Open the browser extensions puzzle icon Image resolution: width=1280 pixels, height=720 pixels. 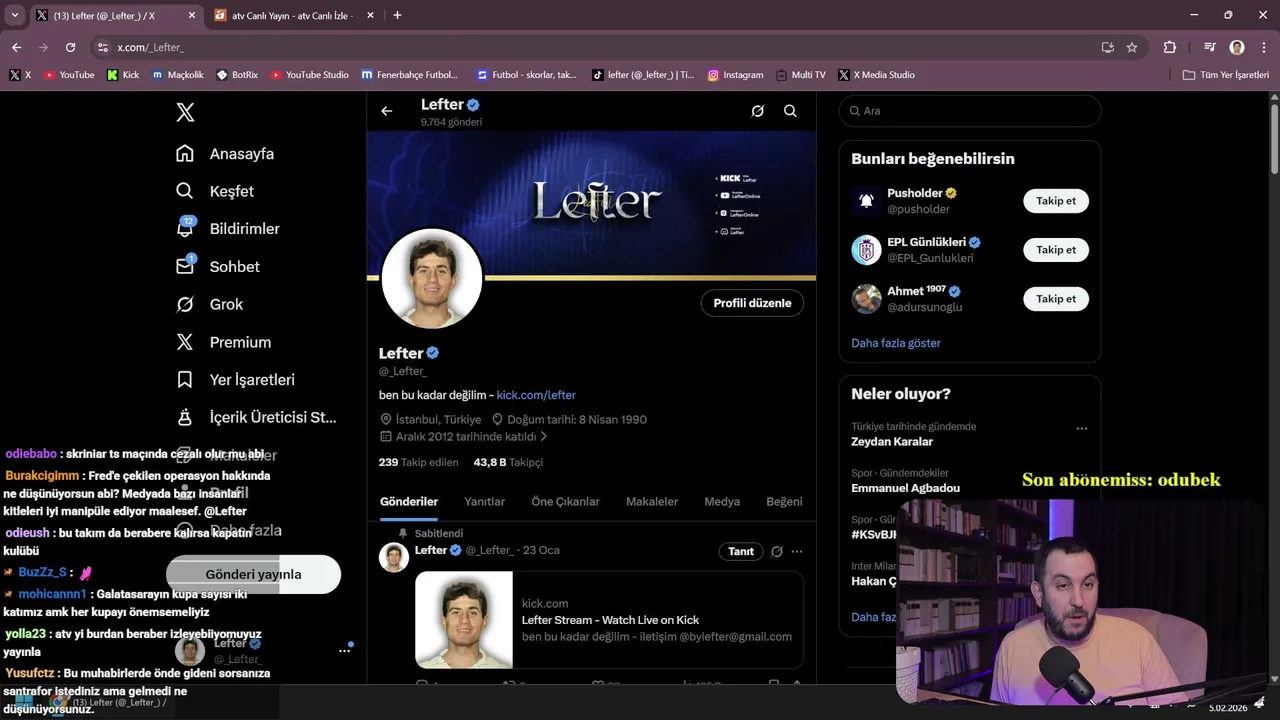click(x=1170, y=47)
